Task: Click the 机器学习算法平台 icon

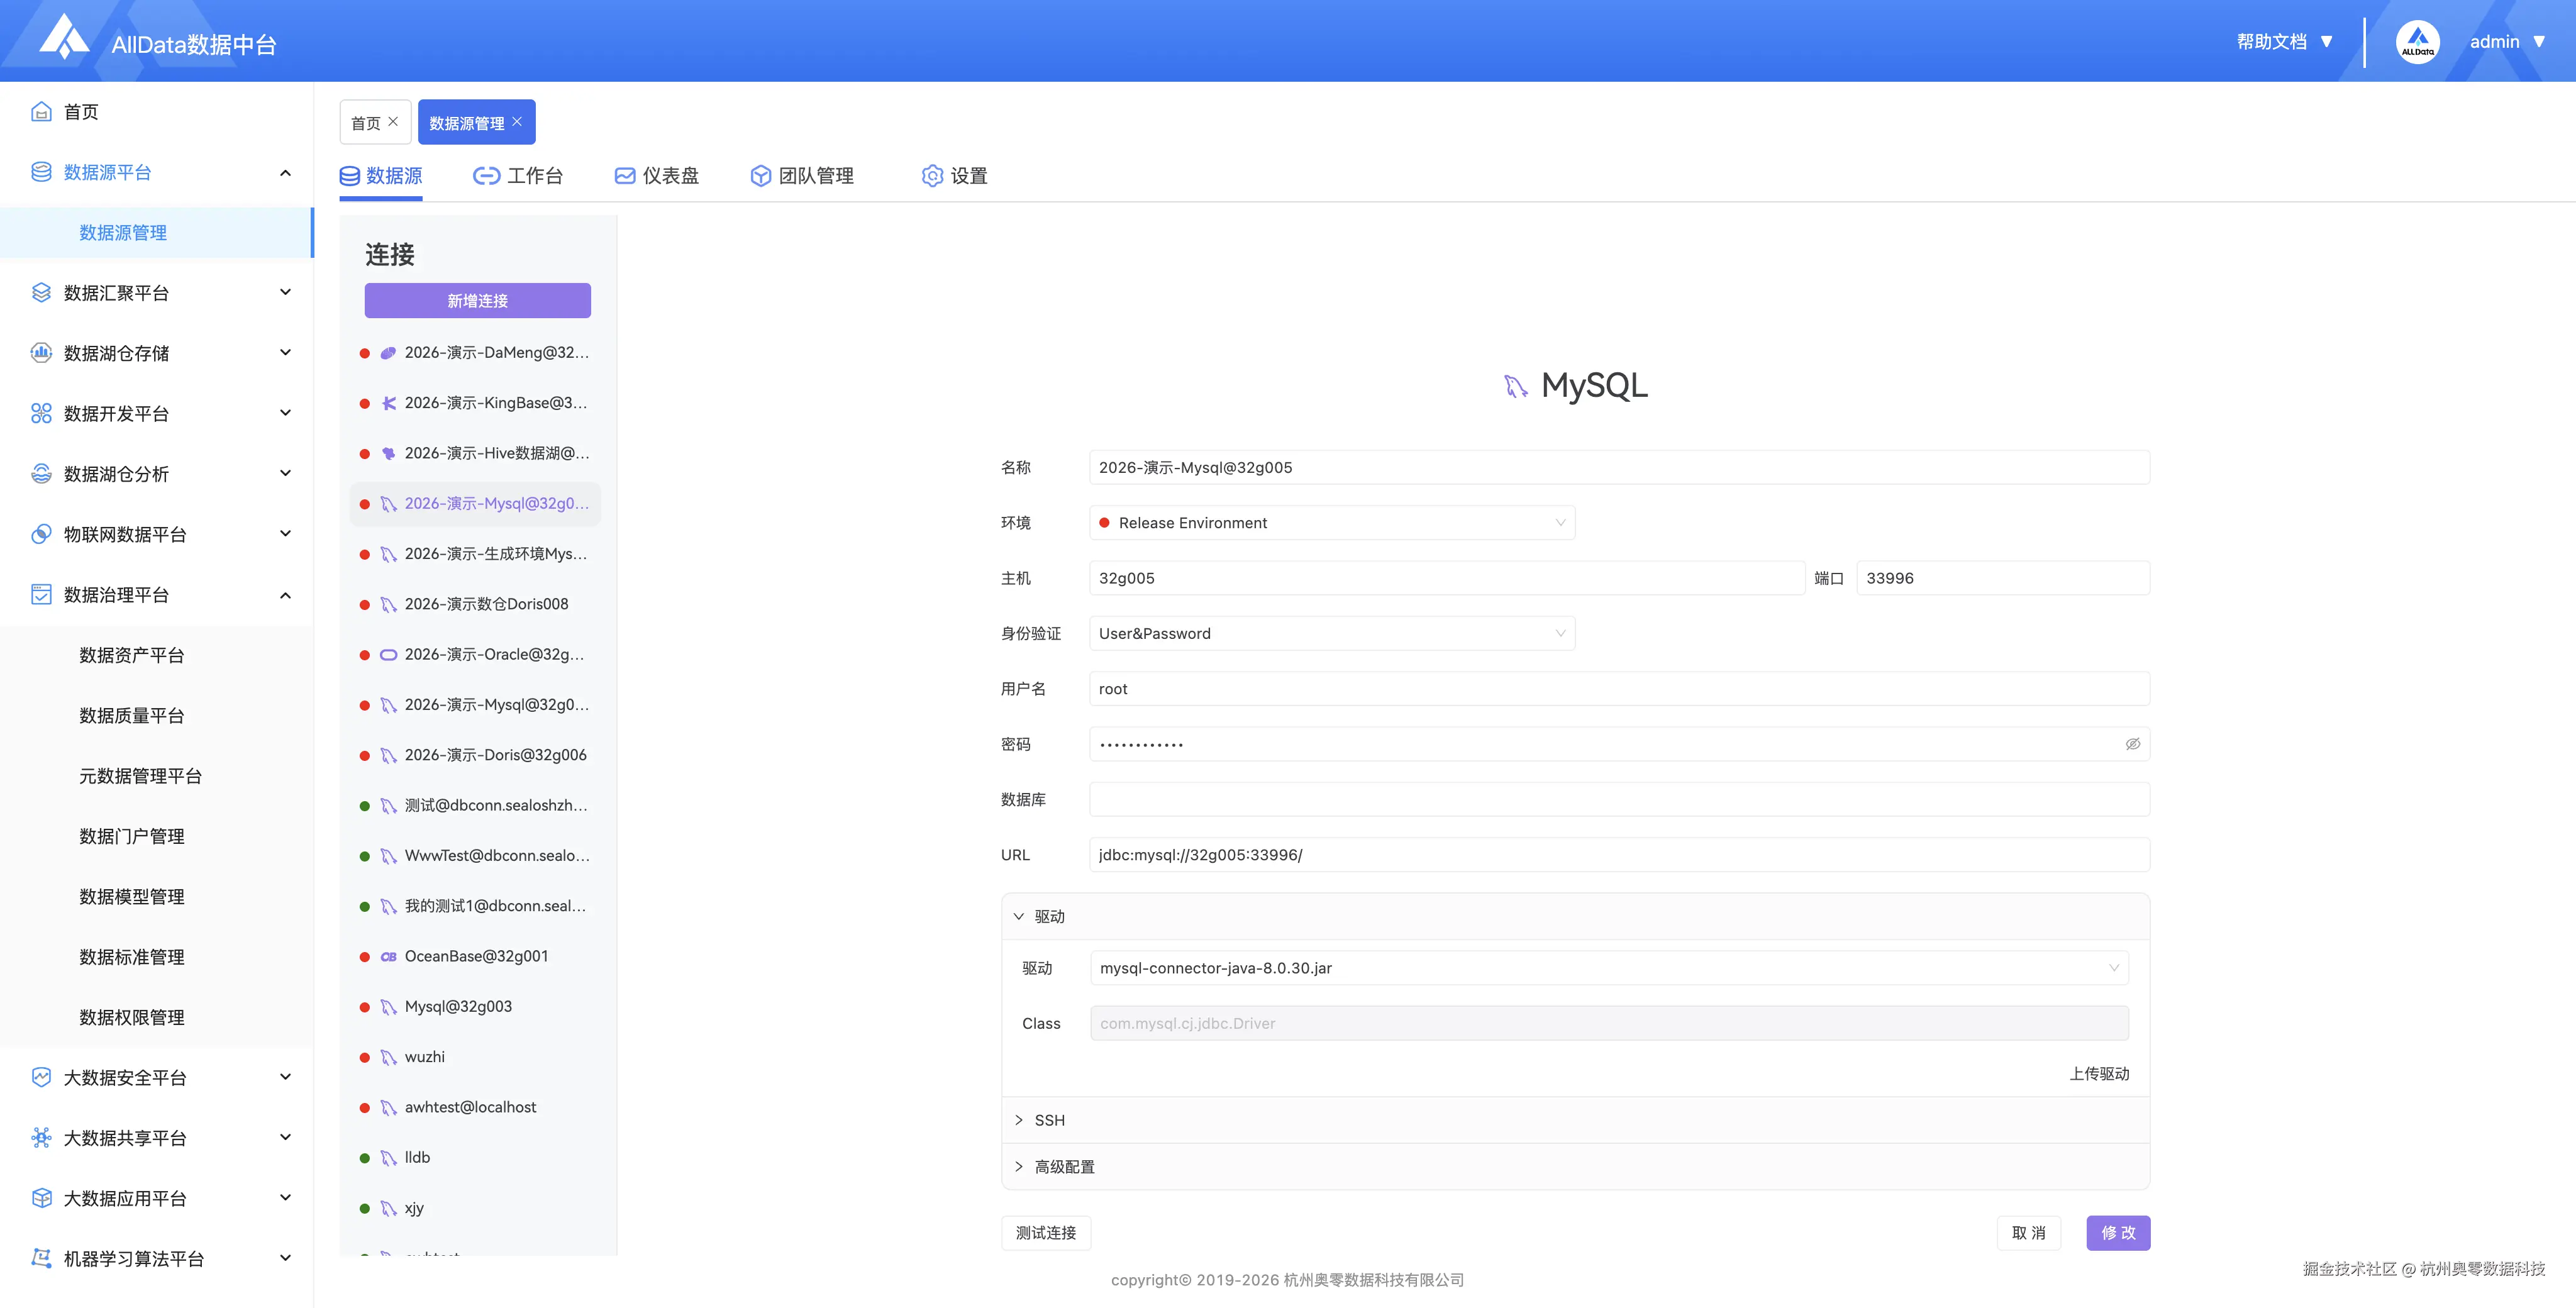Action: pyautogui.click(x=41, y=1258)
